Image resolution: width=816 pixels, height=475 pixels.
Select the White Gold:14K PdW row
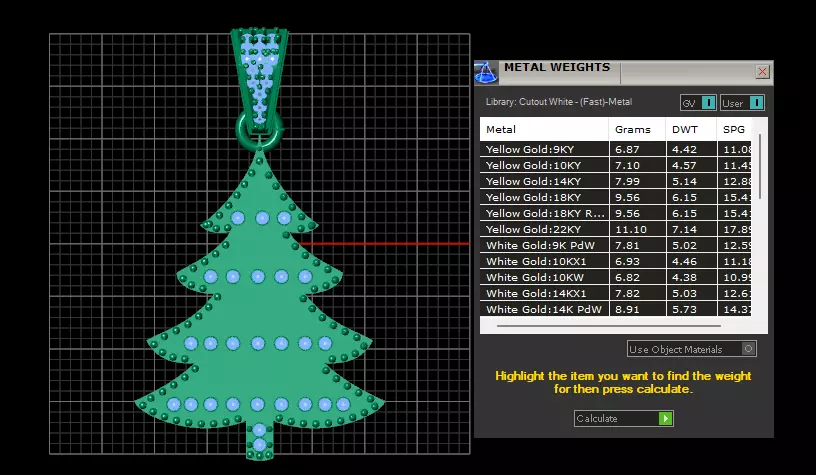(615, 309)
